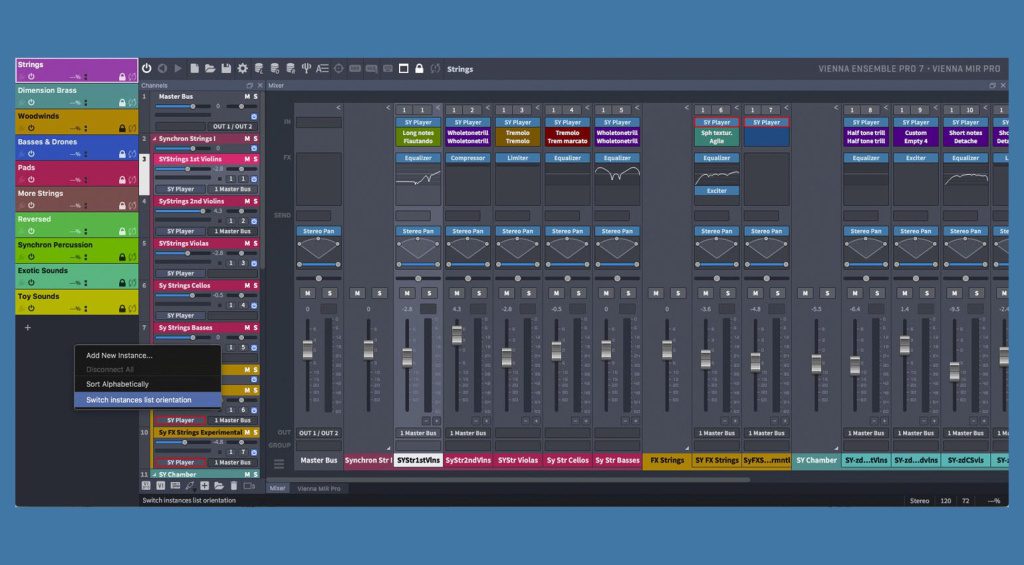The width and height of the screenshot is (1024, 565).
Task: Click the save project floppy disk icon
Action: 227,69
